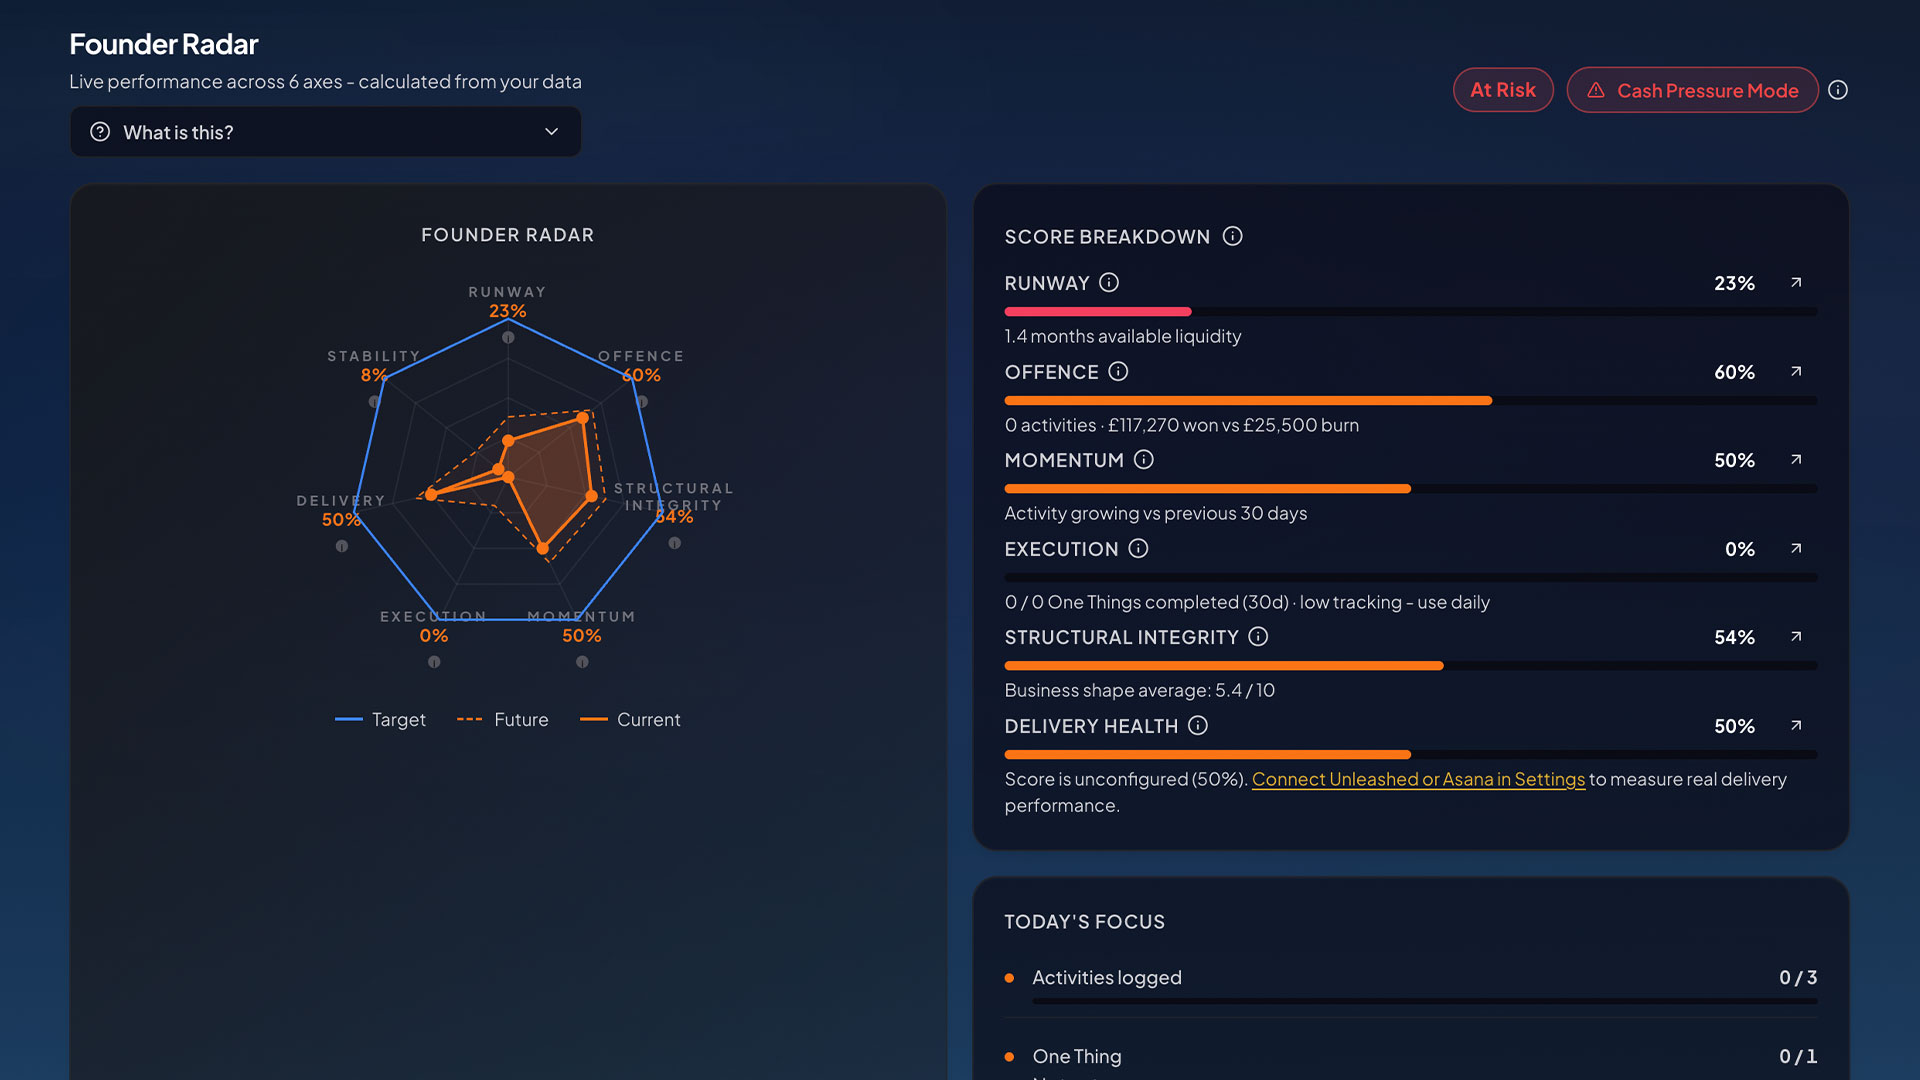Open Execution details arrow
1920x1080 pixels.
point(1796,549)
